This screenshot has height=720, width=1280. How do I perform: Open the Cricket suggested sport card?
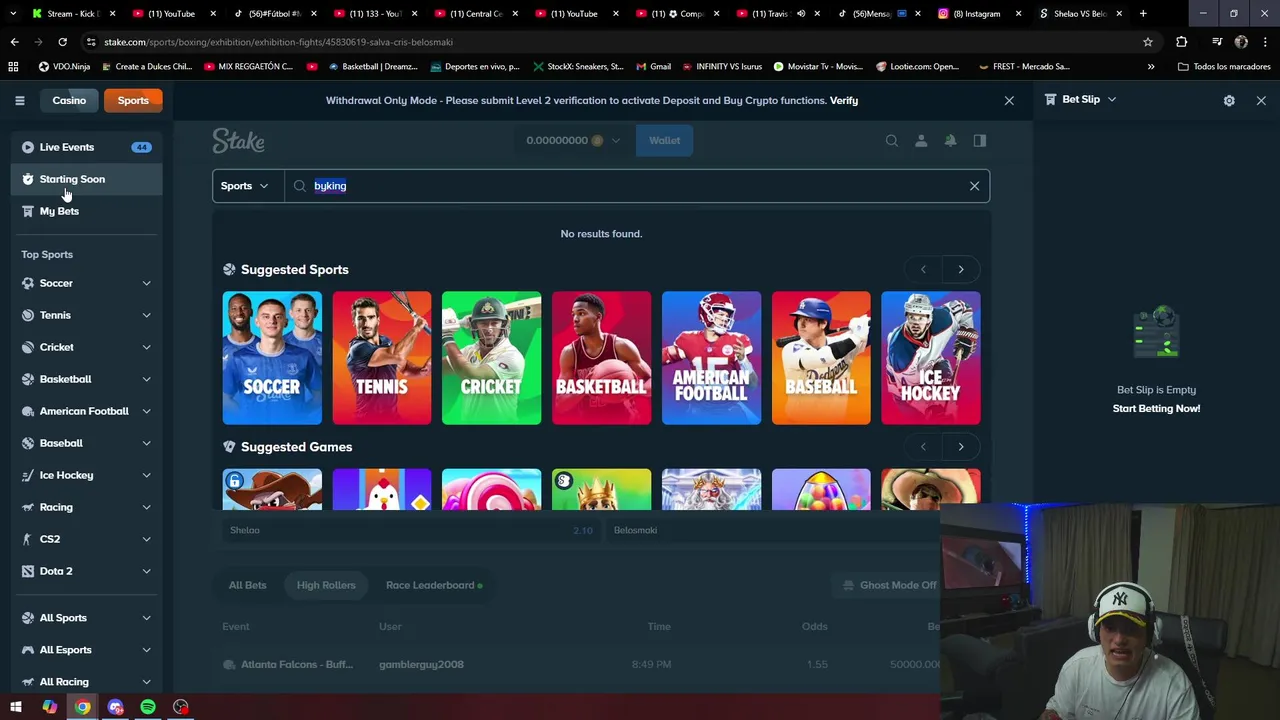(492, 358)
